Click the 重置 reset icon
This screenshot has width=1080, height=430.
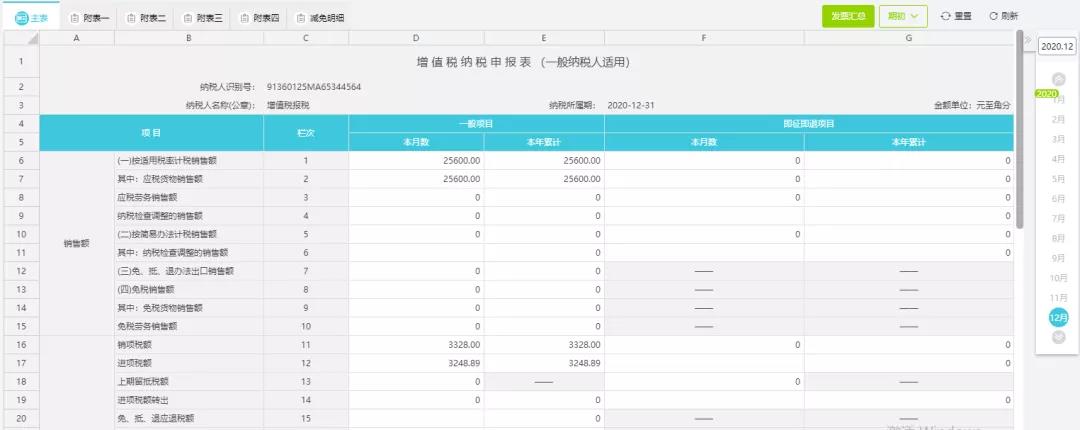tap(946, 16)
